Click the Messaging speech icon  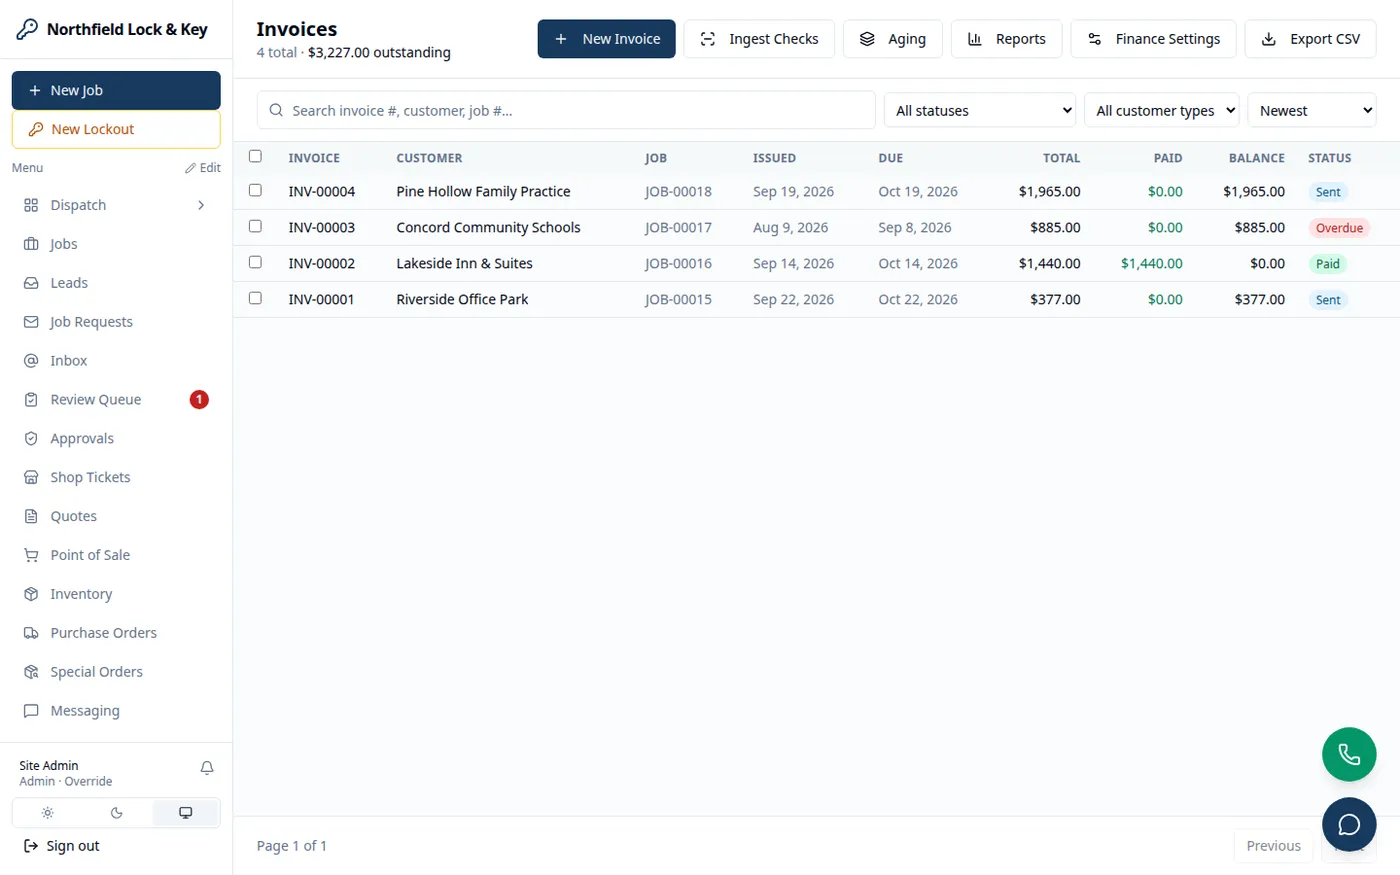(31, 711)
